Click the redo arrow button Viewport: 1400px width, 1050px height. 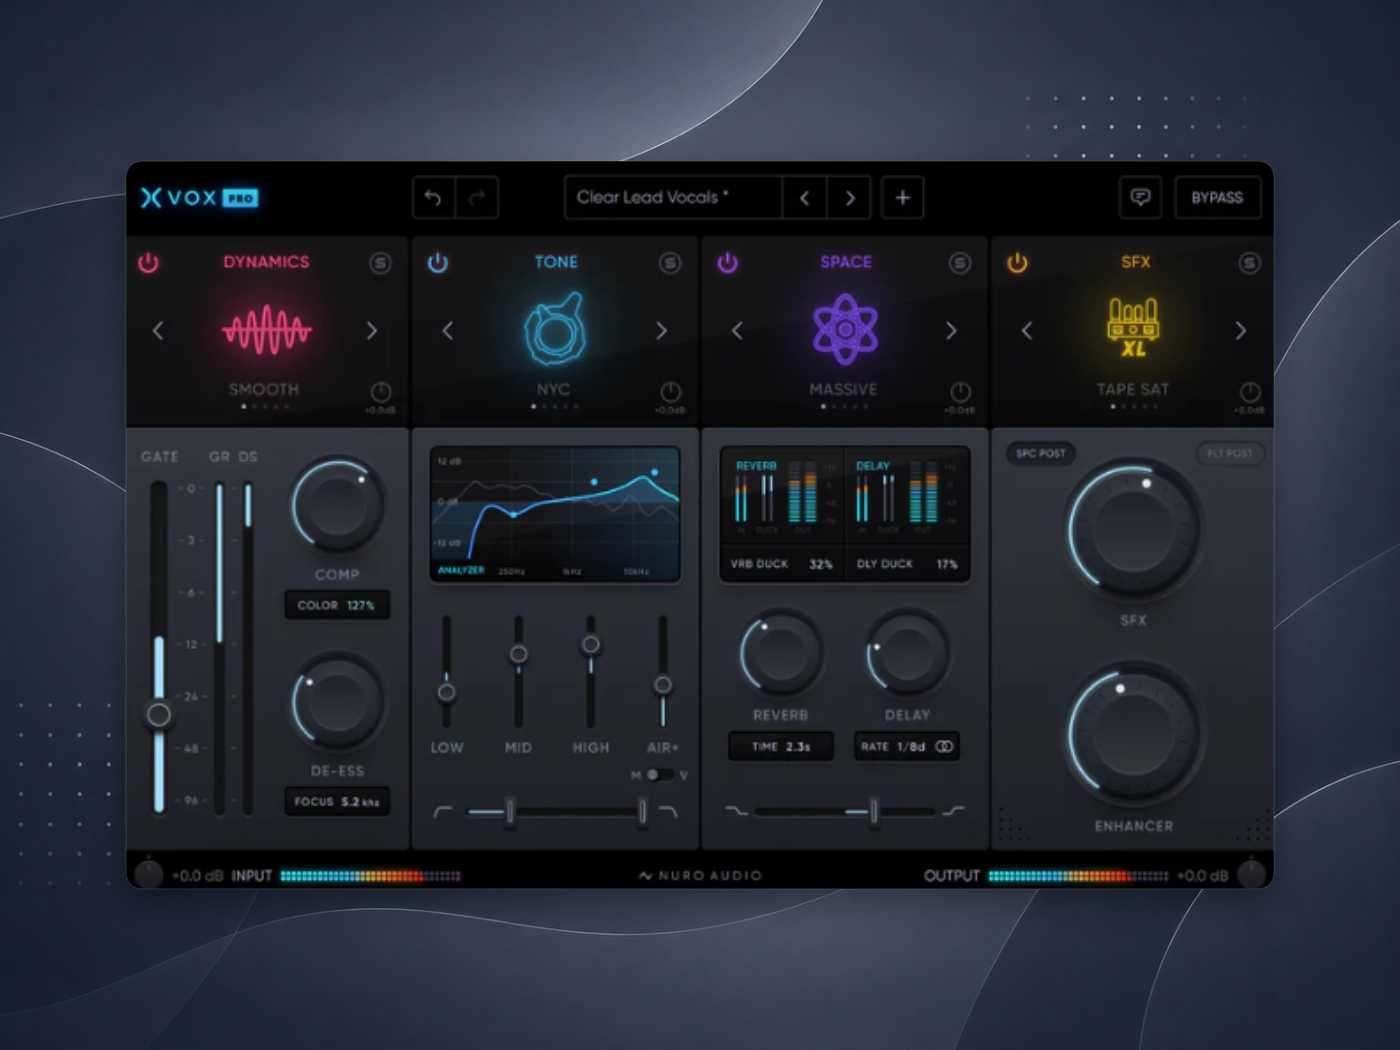[477, 198]
